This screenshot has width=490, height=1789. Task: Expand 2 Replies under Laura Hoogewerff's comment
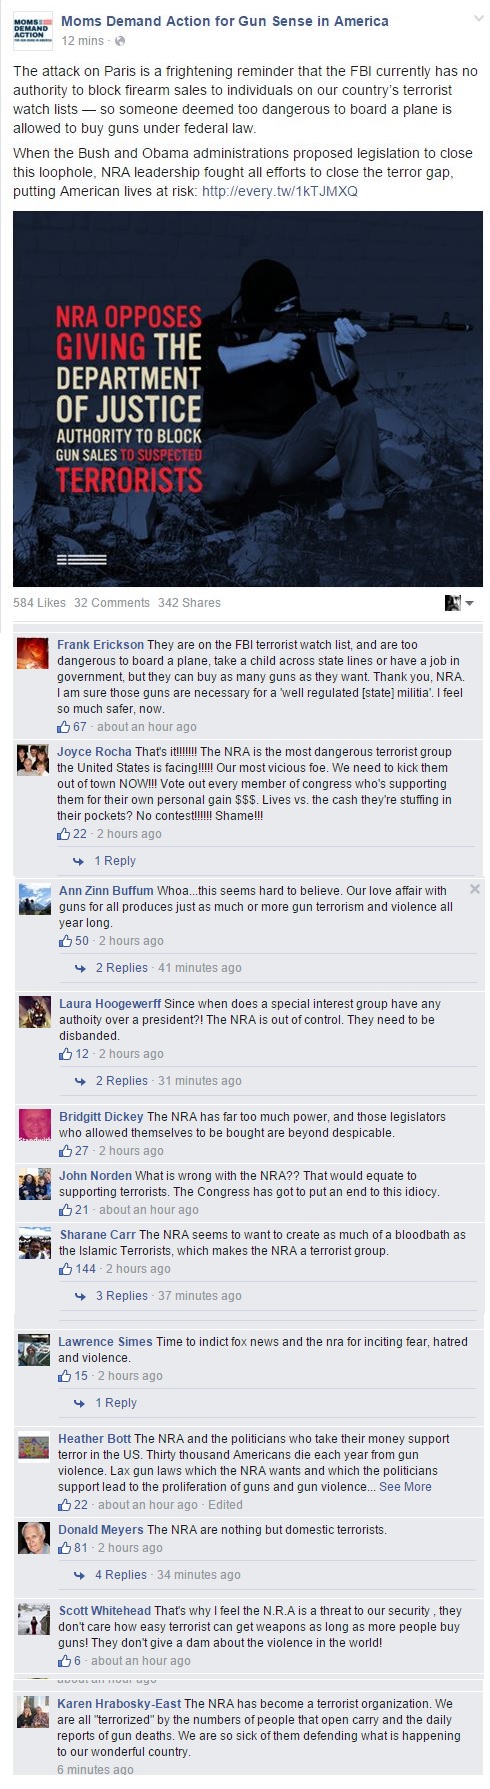pyautogui.click(x=122, y=1081)
